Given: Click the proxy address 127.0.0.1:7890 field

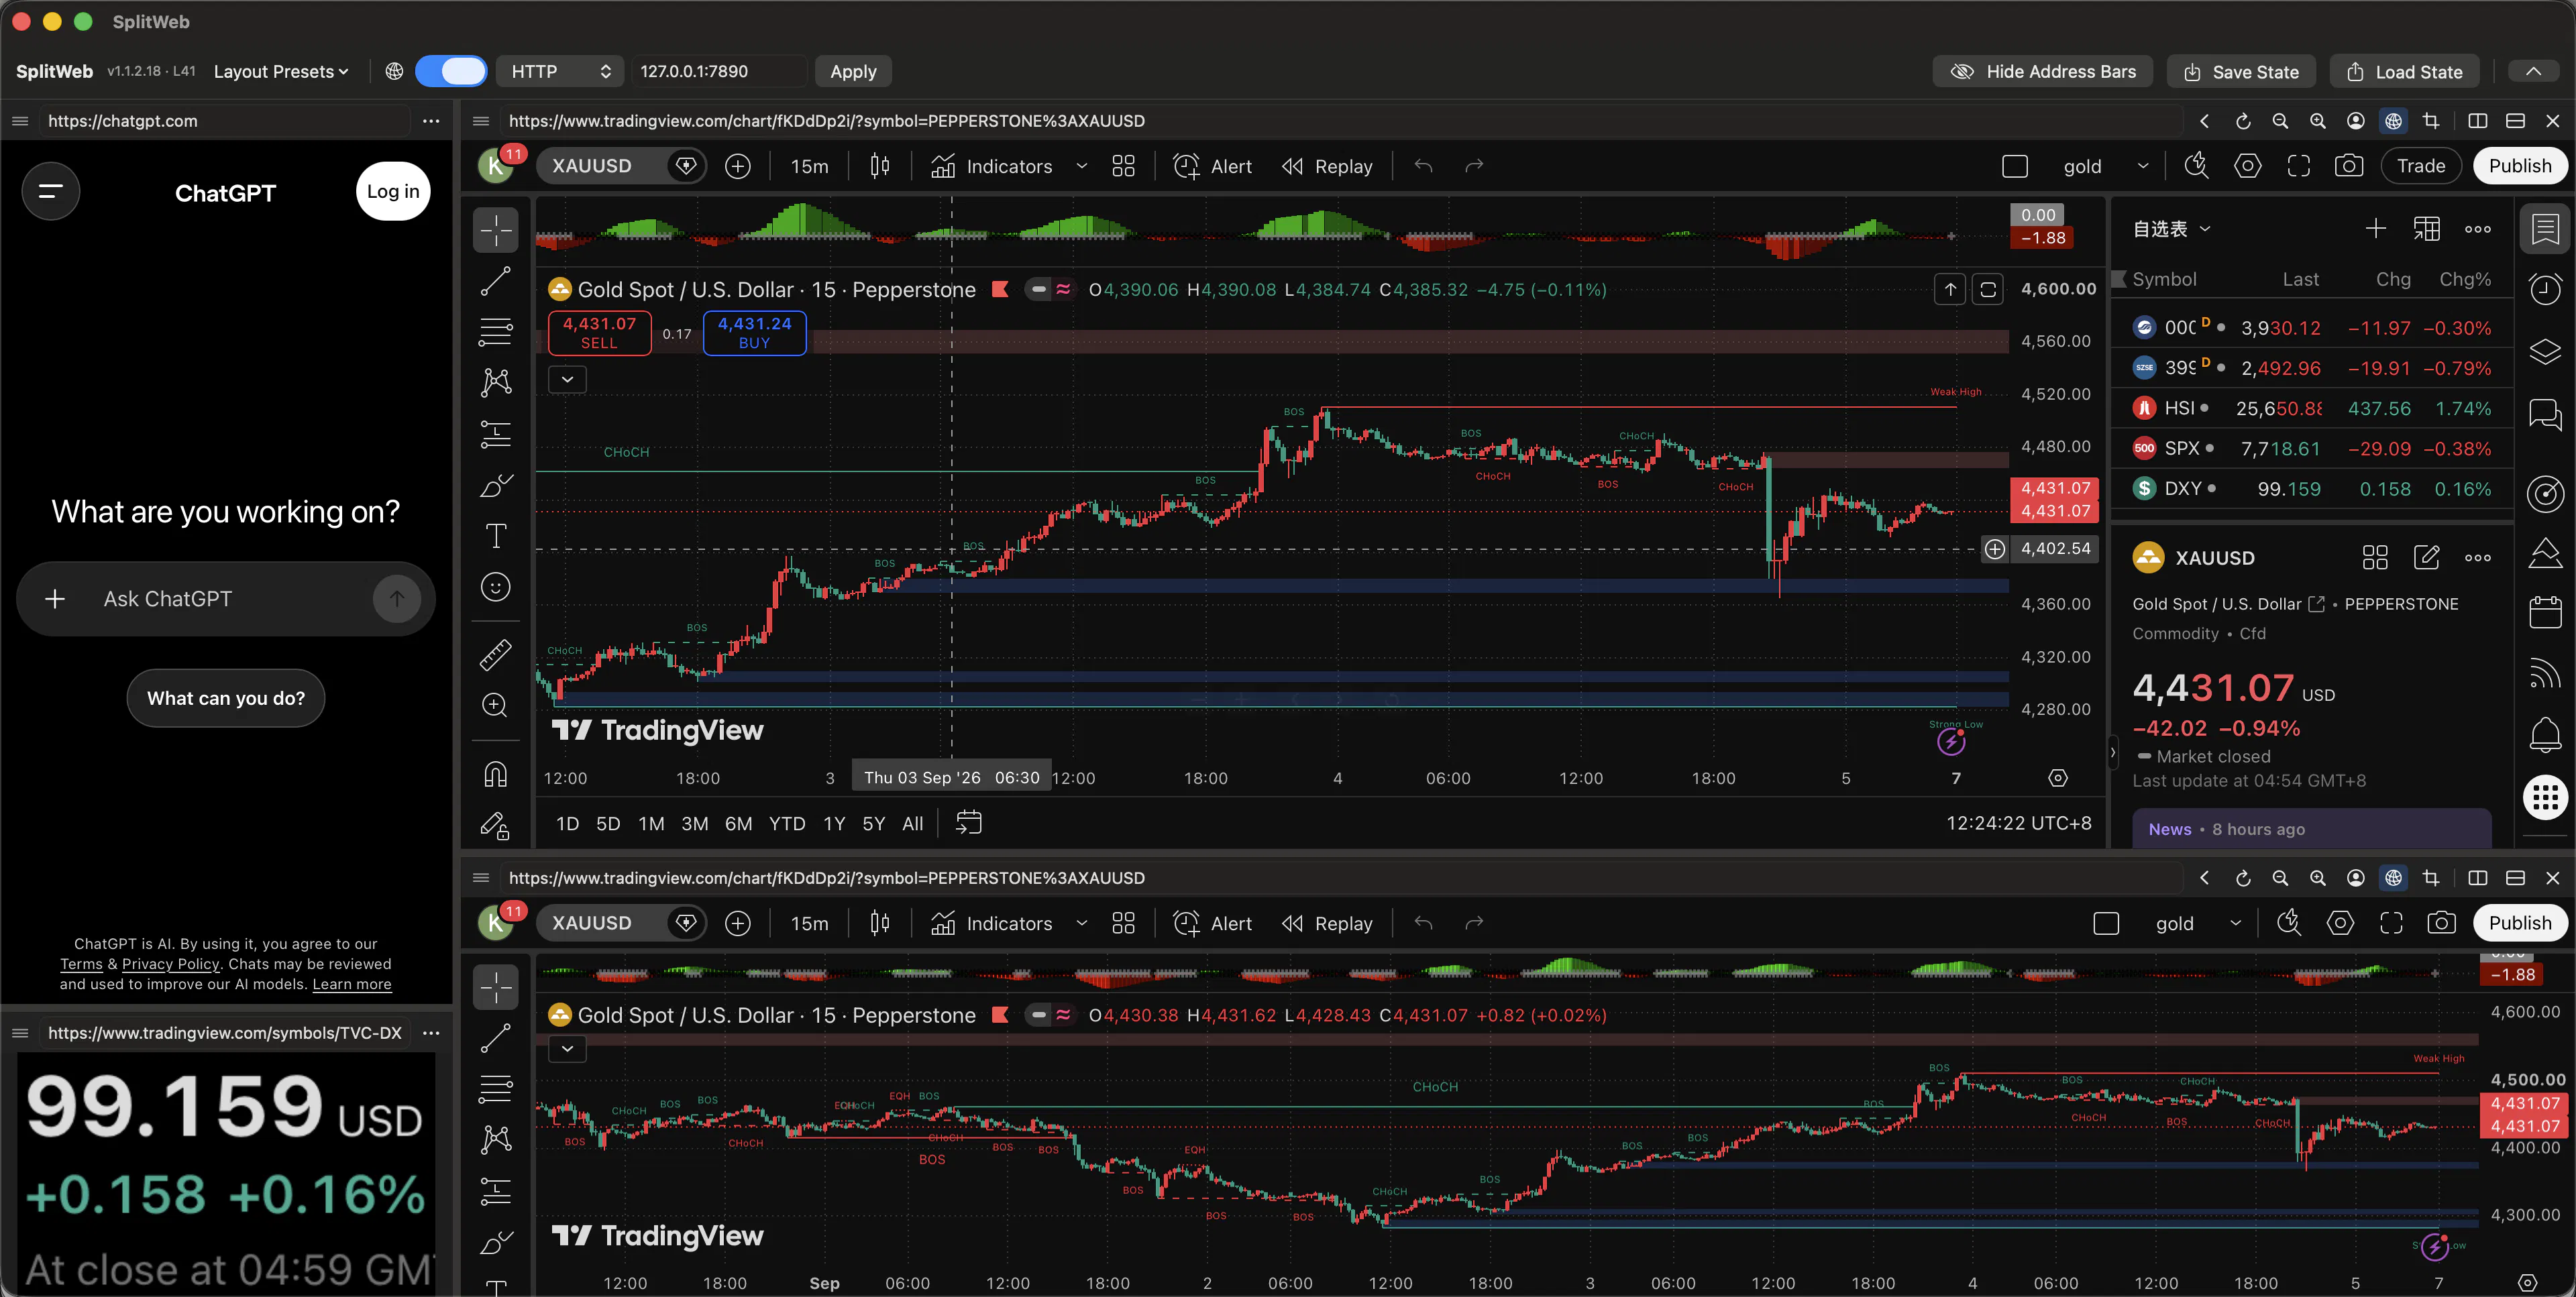Looking at the screenshot, I should (x=720, y=71).
